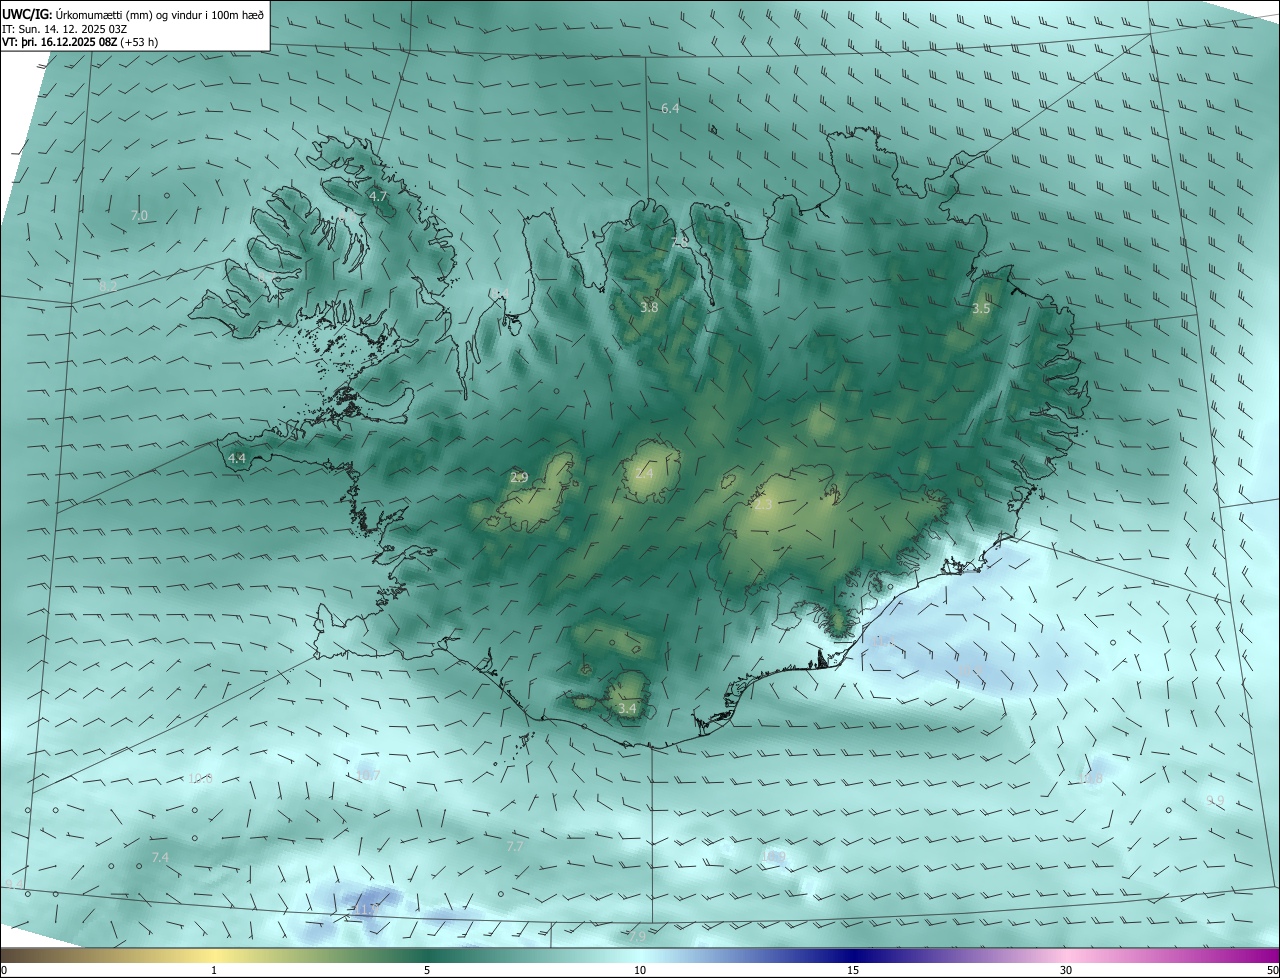Click the 2.4 value label on Hofsjökull glacier

click(644, 474)
